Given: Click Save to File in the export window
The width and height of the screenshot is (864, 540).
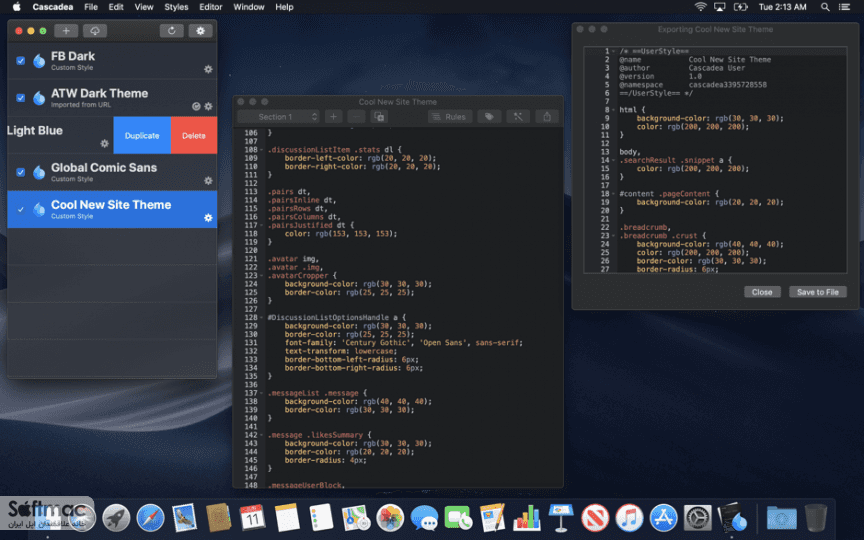Looking at the screenshot, I should click(818, 292).
